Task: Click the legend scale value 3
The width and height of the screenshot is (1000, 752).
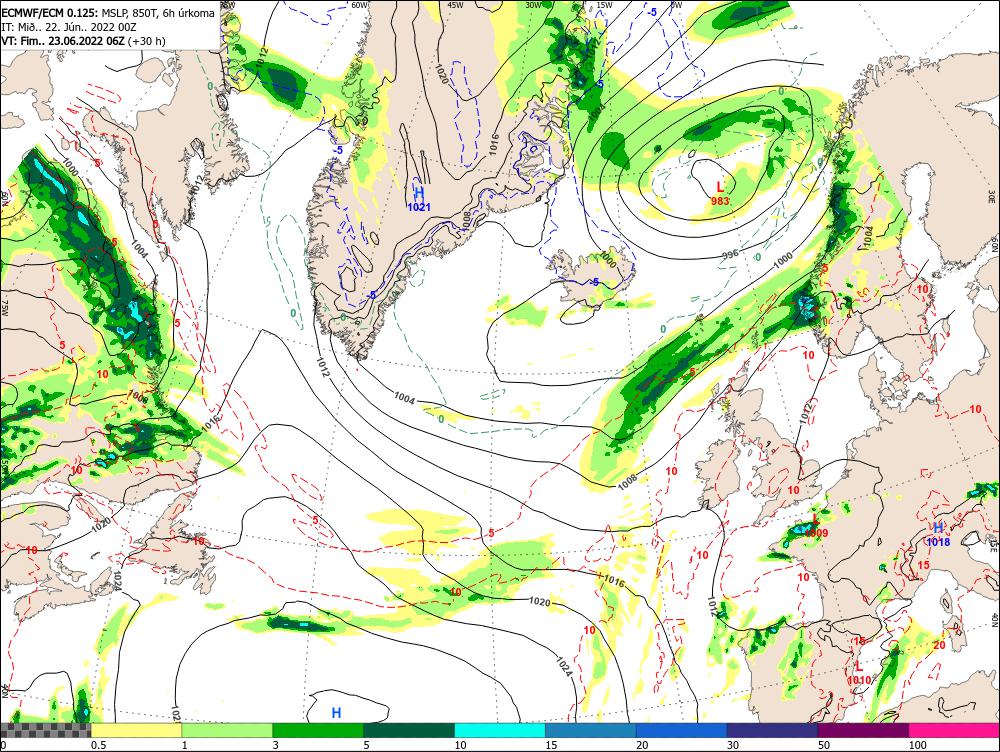Action: tap(276, 745)
